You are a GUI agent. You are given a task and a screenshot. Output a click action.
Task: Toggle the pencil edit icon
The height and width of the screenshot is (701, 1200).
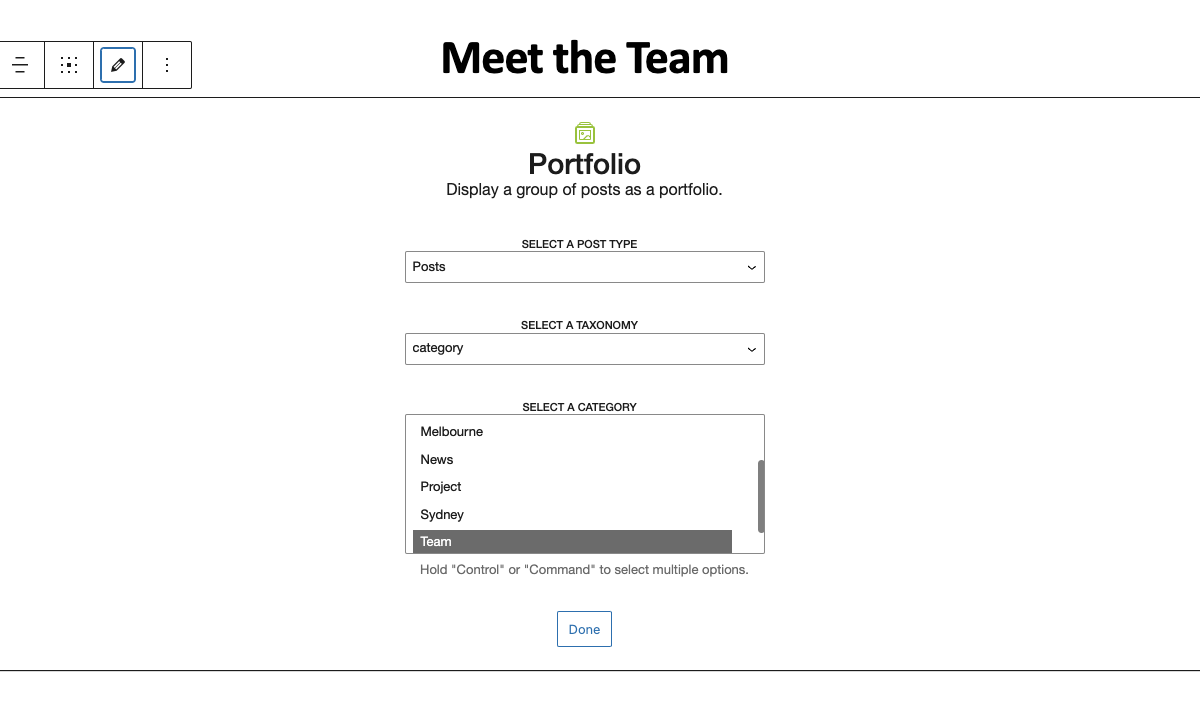pos(118,65)
